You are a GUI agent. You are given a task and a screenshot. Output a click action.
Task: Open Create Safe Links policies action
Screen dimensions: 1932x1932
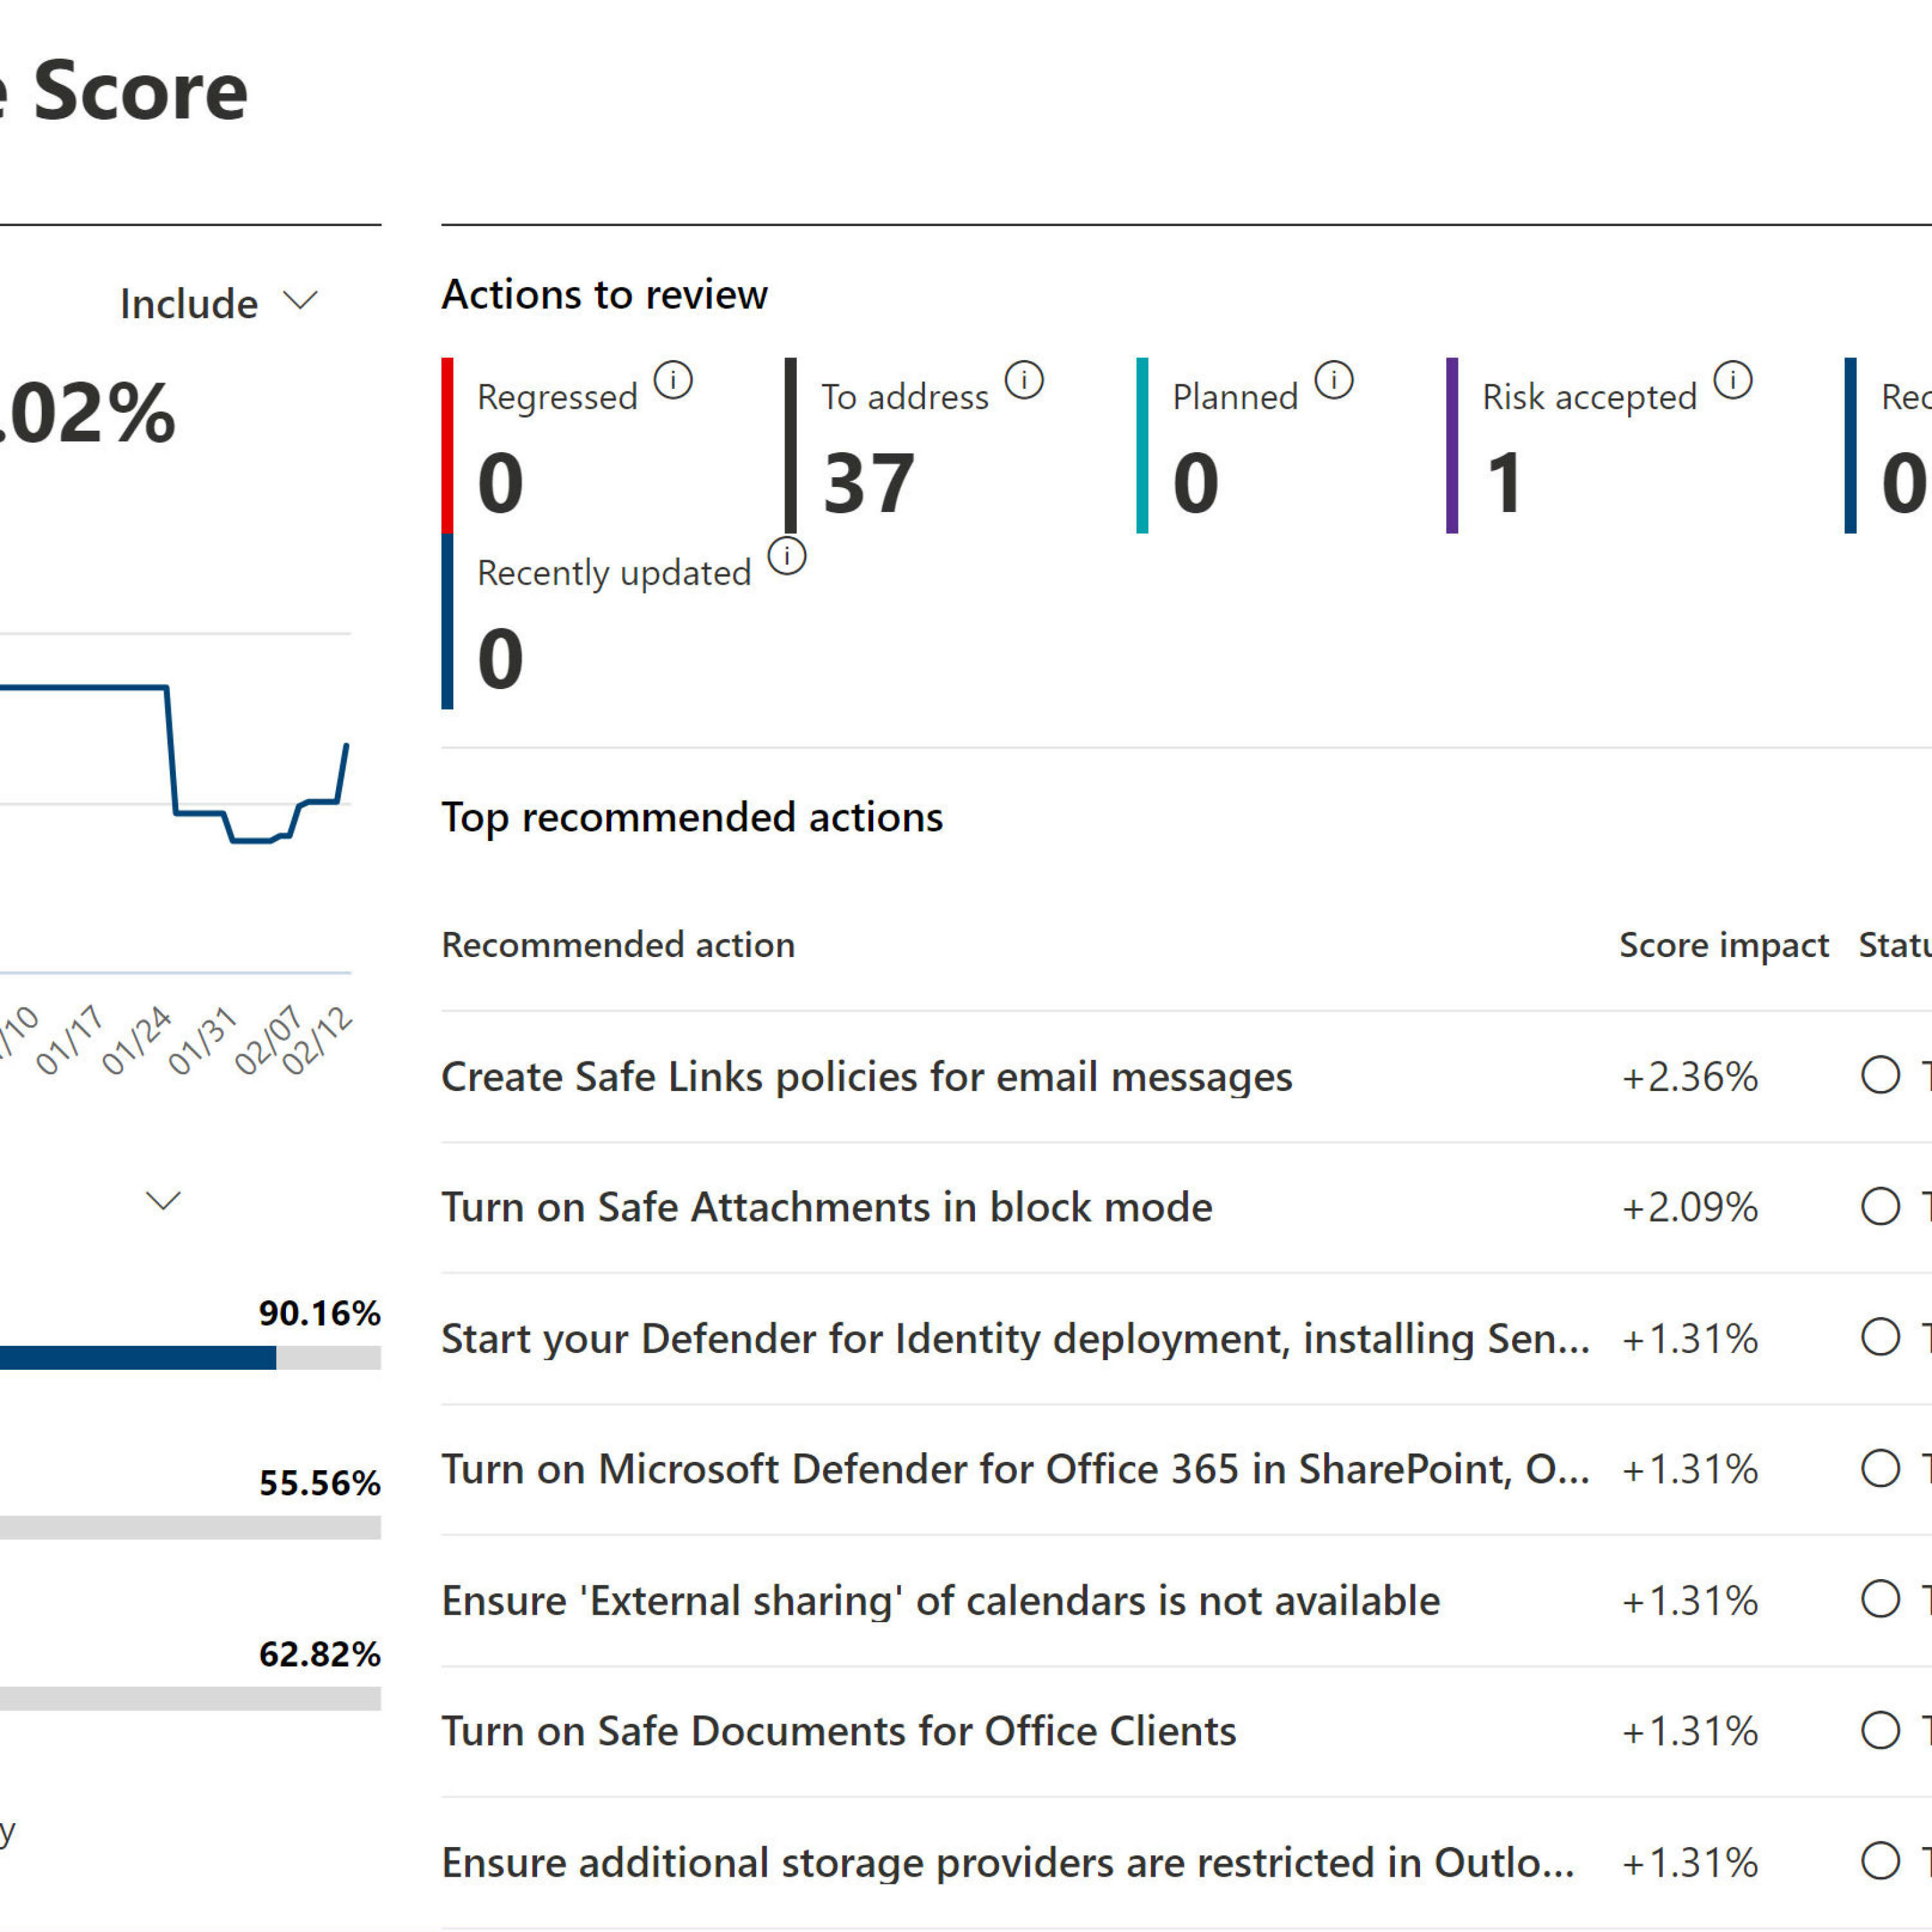pos(866,1077)
